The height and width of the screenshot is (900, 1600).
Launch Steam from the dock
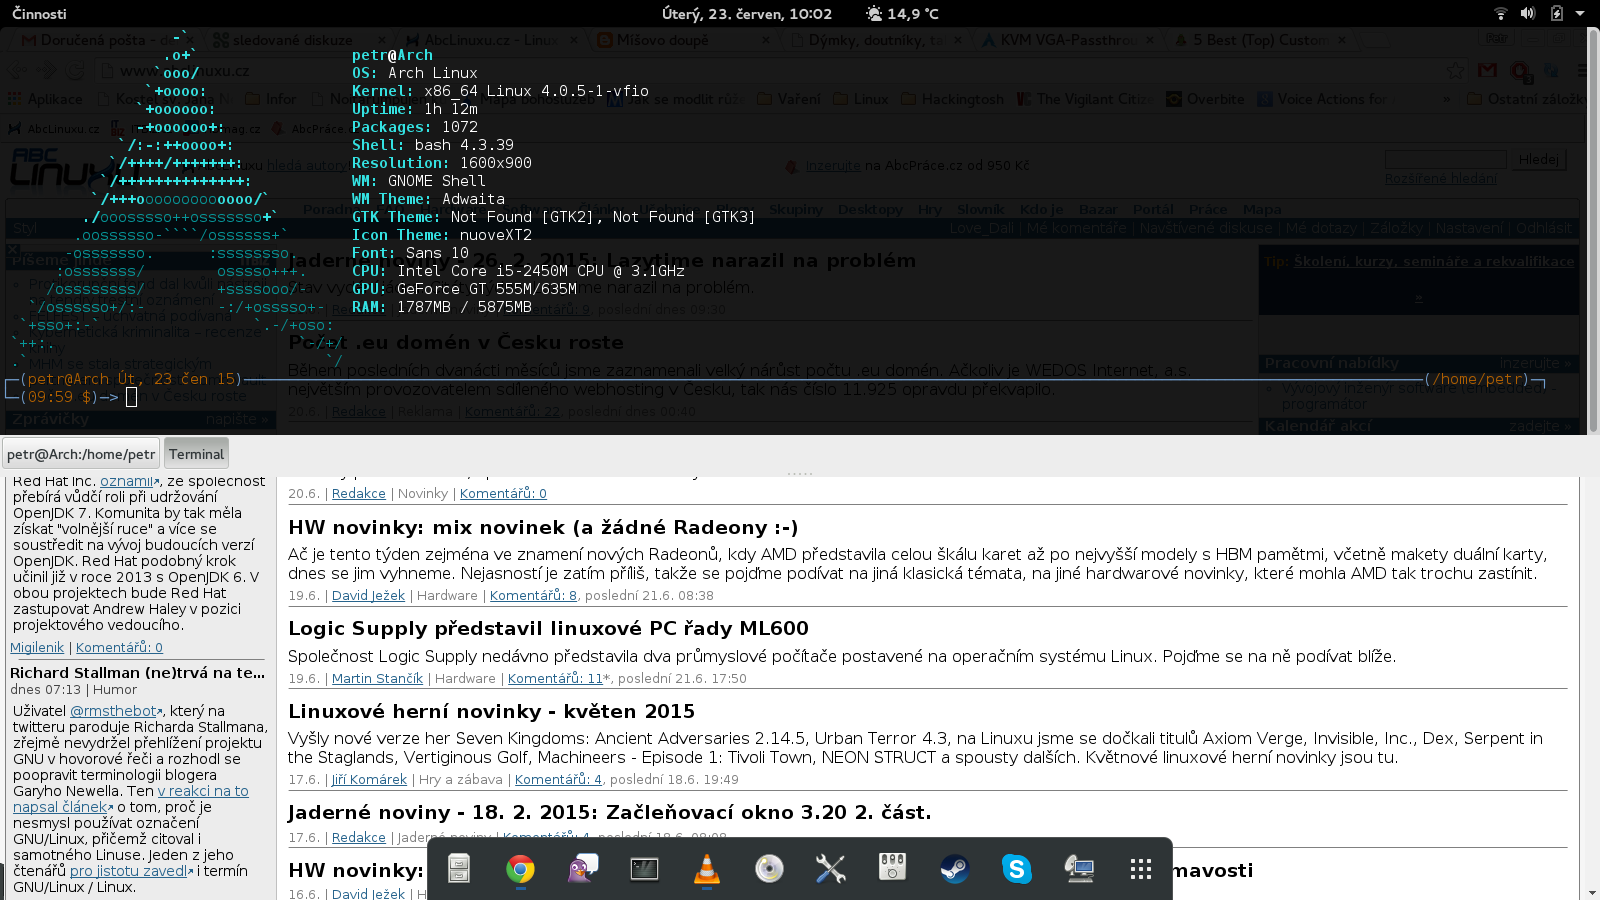(x=954, y=868)
